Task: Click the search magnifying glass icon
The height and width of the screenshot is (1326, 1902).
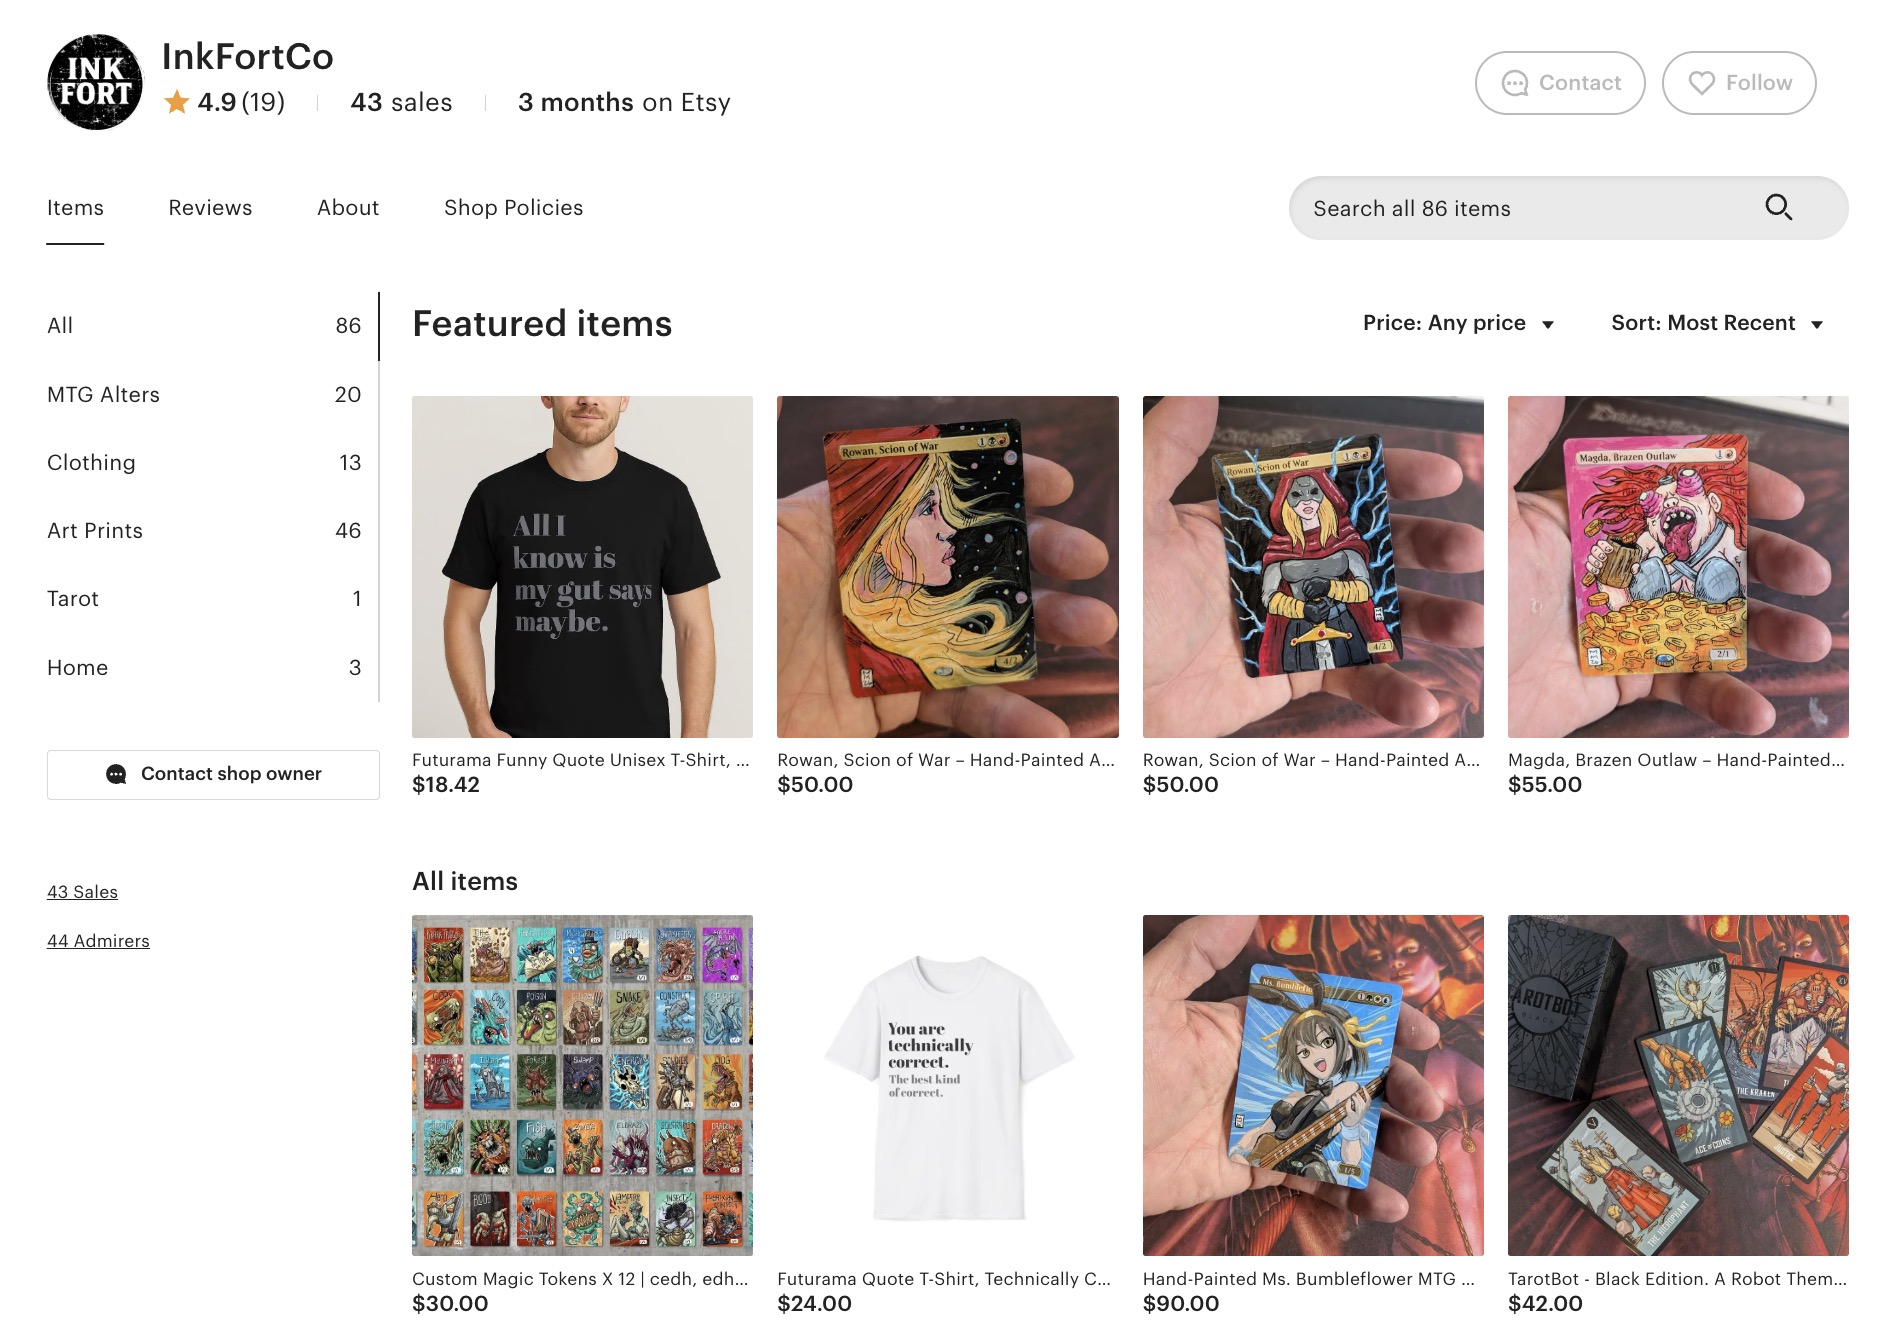Action: [x=1778, y=207]
